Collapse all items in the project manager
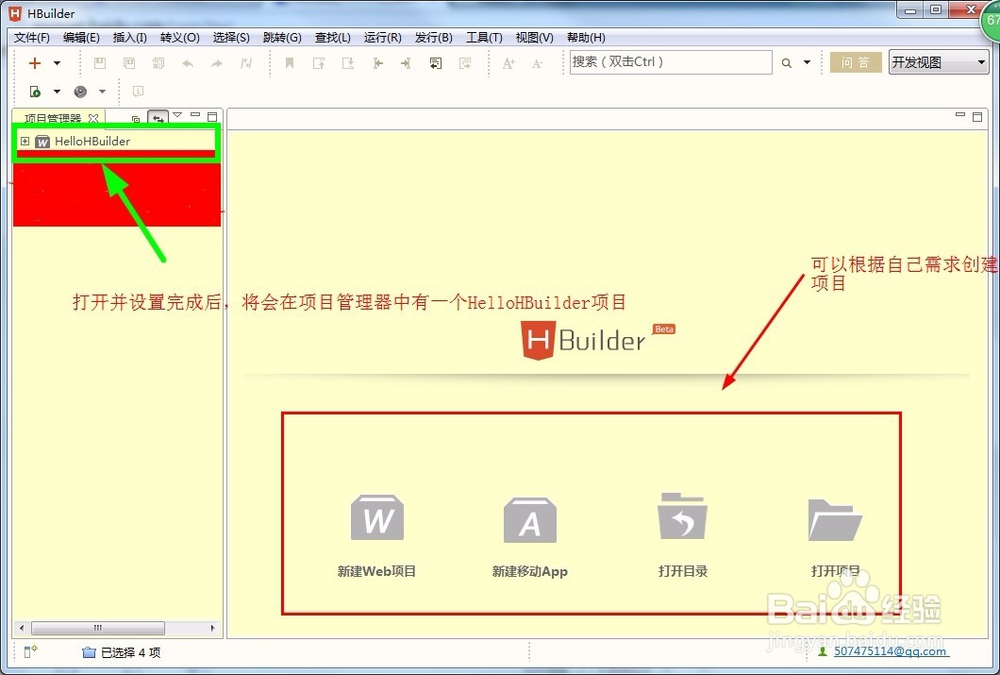 point(135,117)
